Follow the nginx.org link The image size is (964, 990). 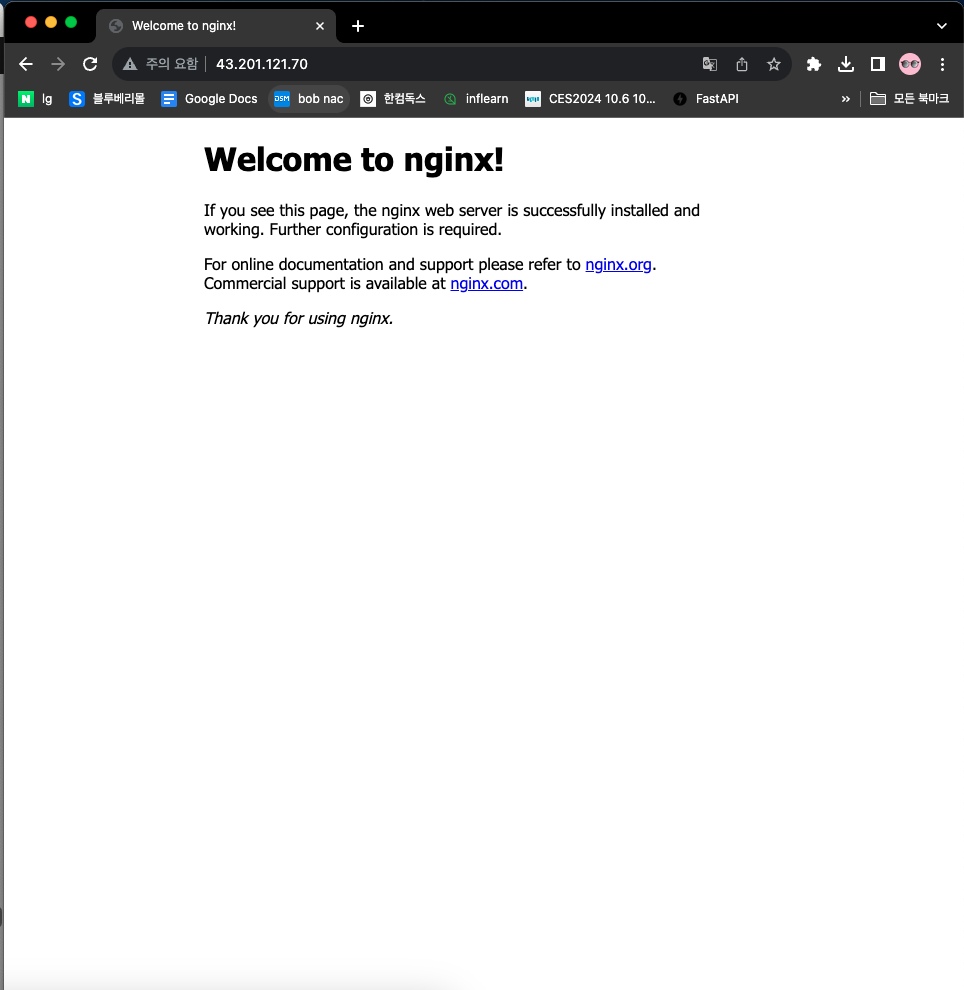point(618,265)
